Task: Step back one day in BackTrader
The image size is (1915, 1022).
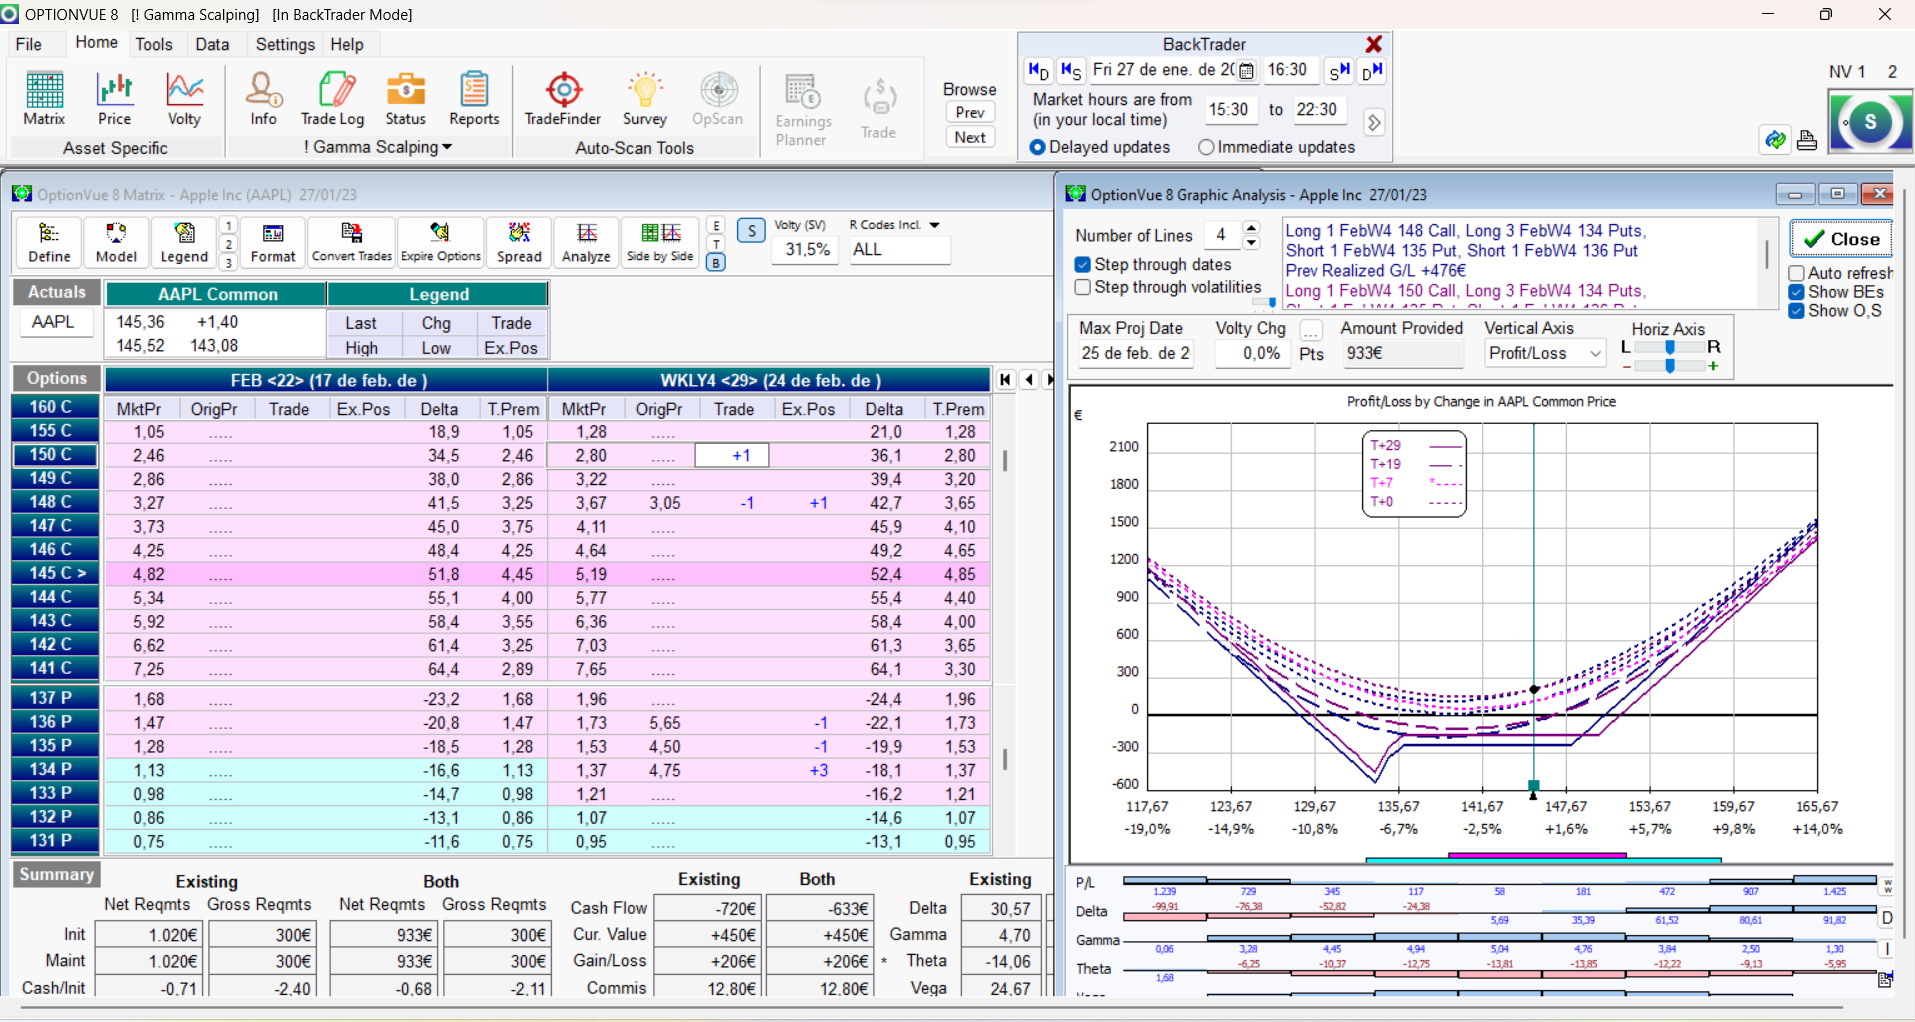Action: (1039, 70)
